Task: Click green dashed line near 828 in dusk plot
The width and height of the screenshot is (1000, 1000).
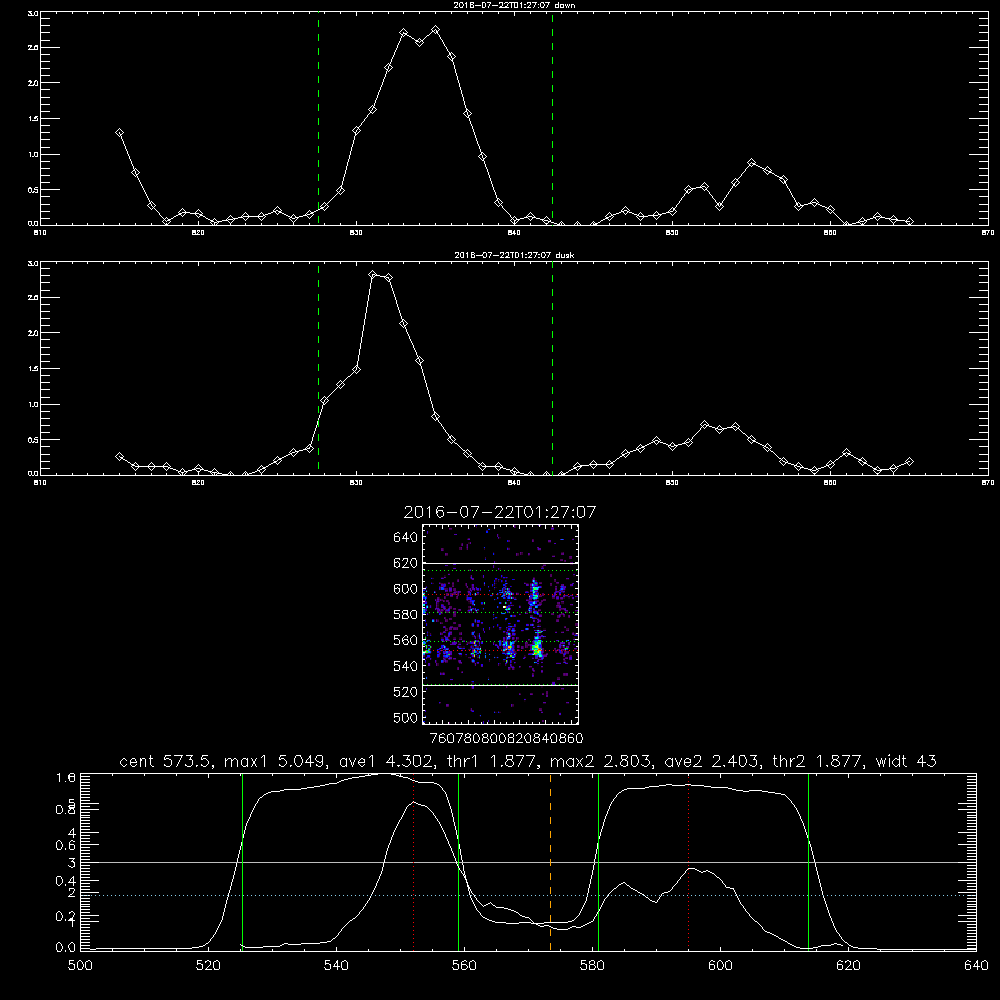Action: [318, 368]
